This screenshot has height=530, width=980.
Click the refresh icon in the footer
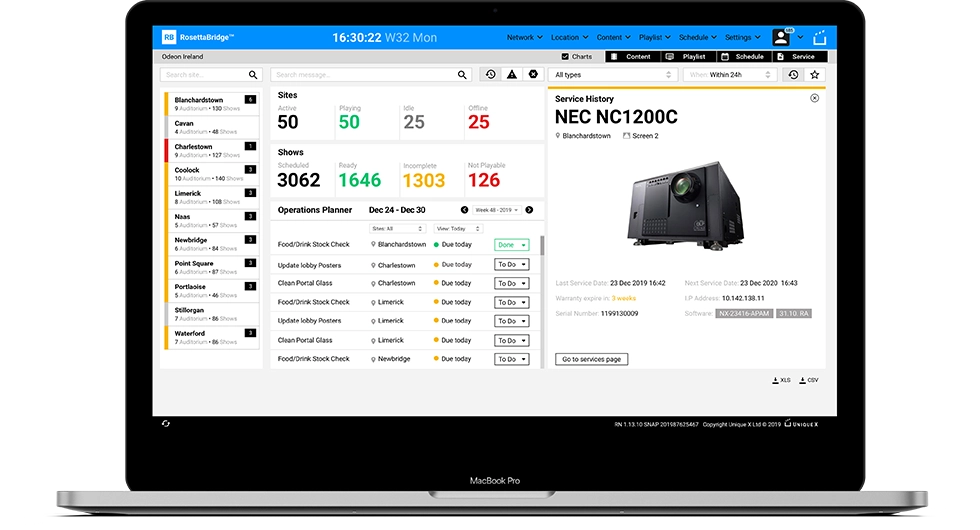166,423
